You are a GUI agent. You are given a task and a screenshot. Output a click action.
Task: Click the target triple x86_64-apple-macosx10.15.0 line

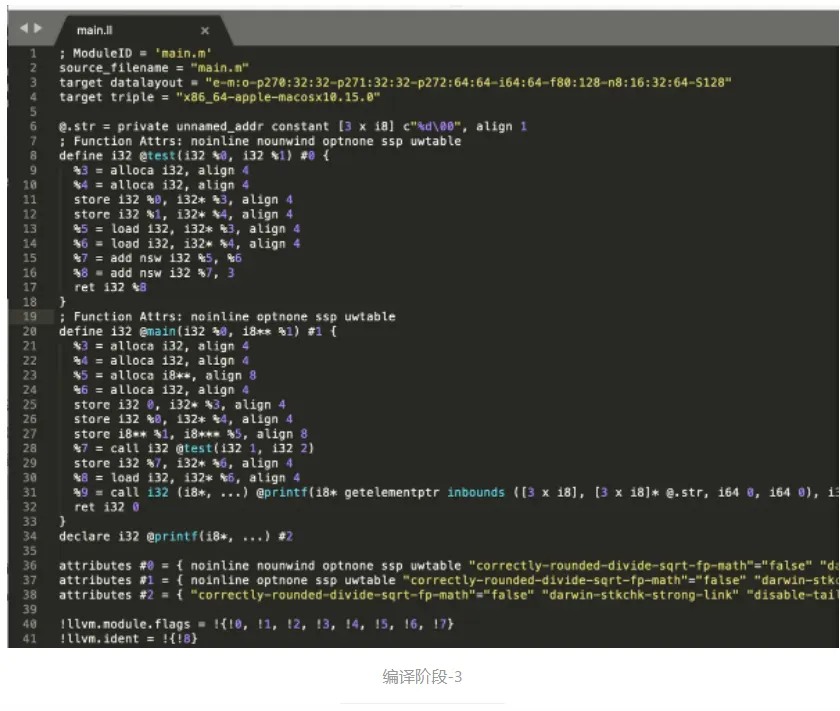coord(220,97)
